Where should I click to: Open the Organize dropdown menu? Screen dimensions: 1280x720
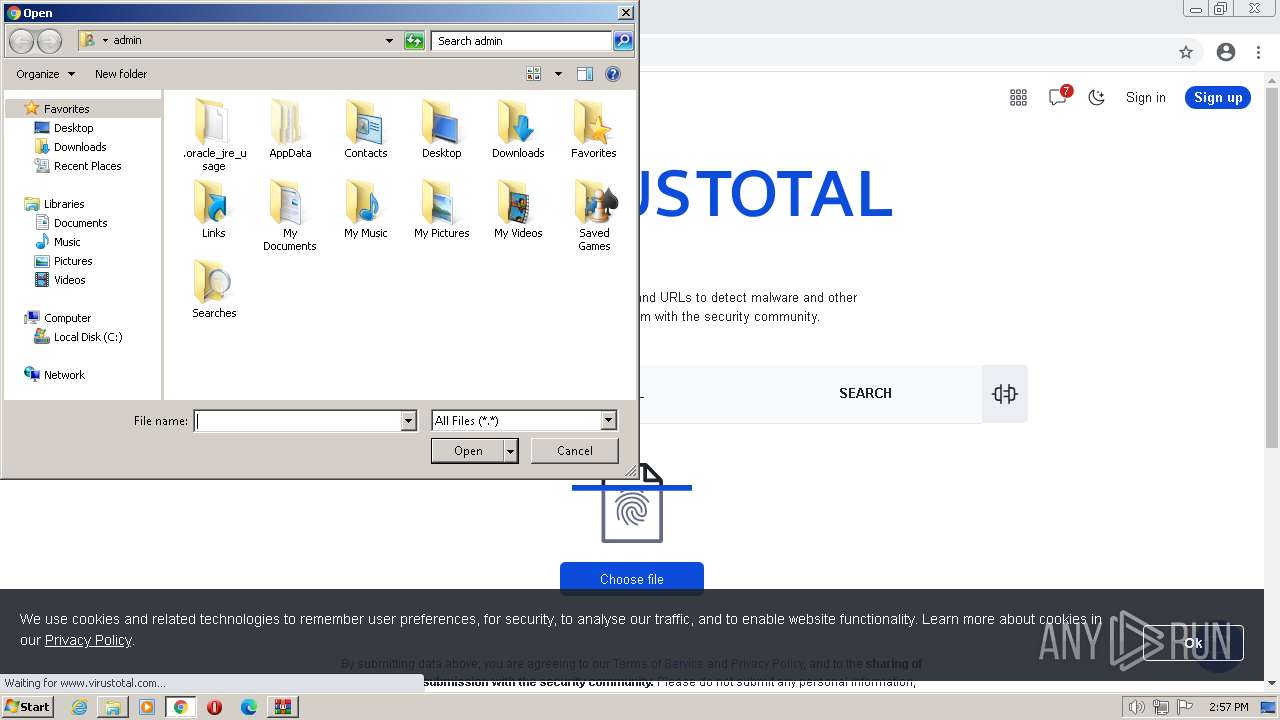45,74
